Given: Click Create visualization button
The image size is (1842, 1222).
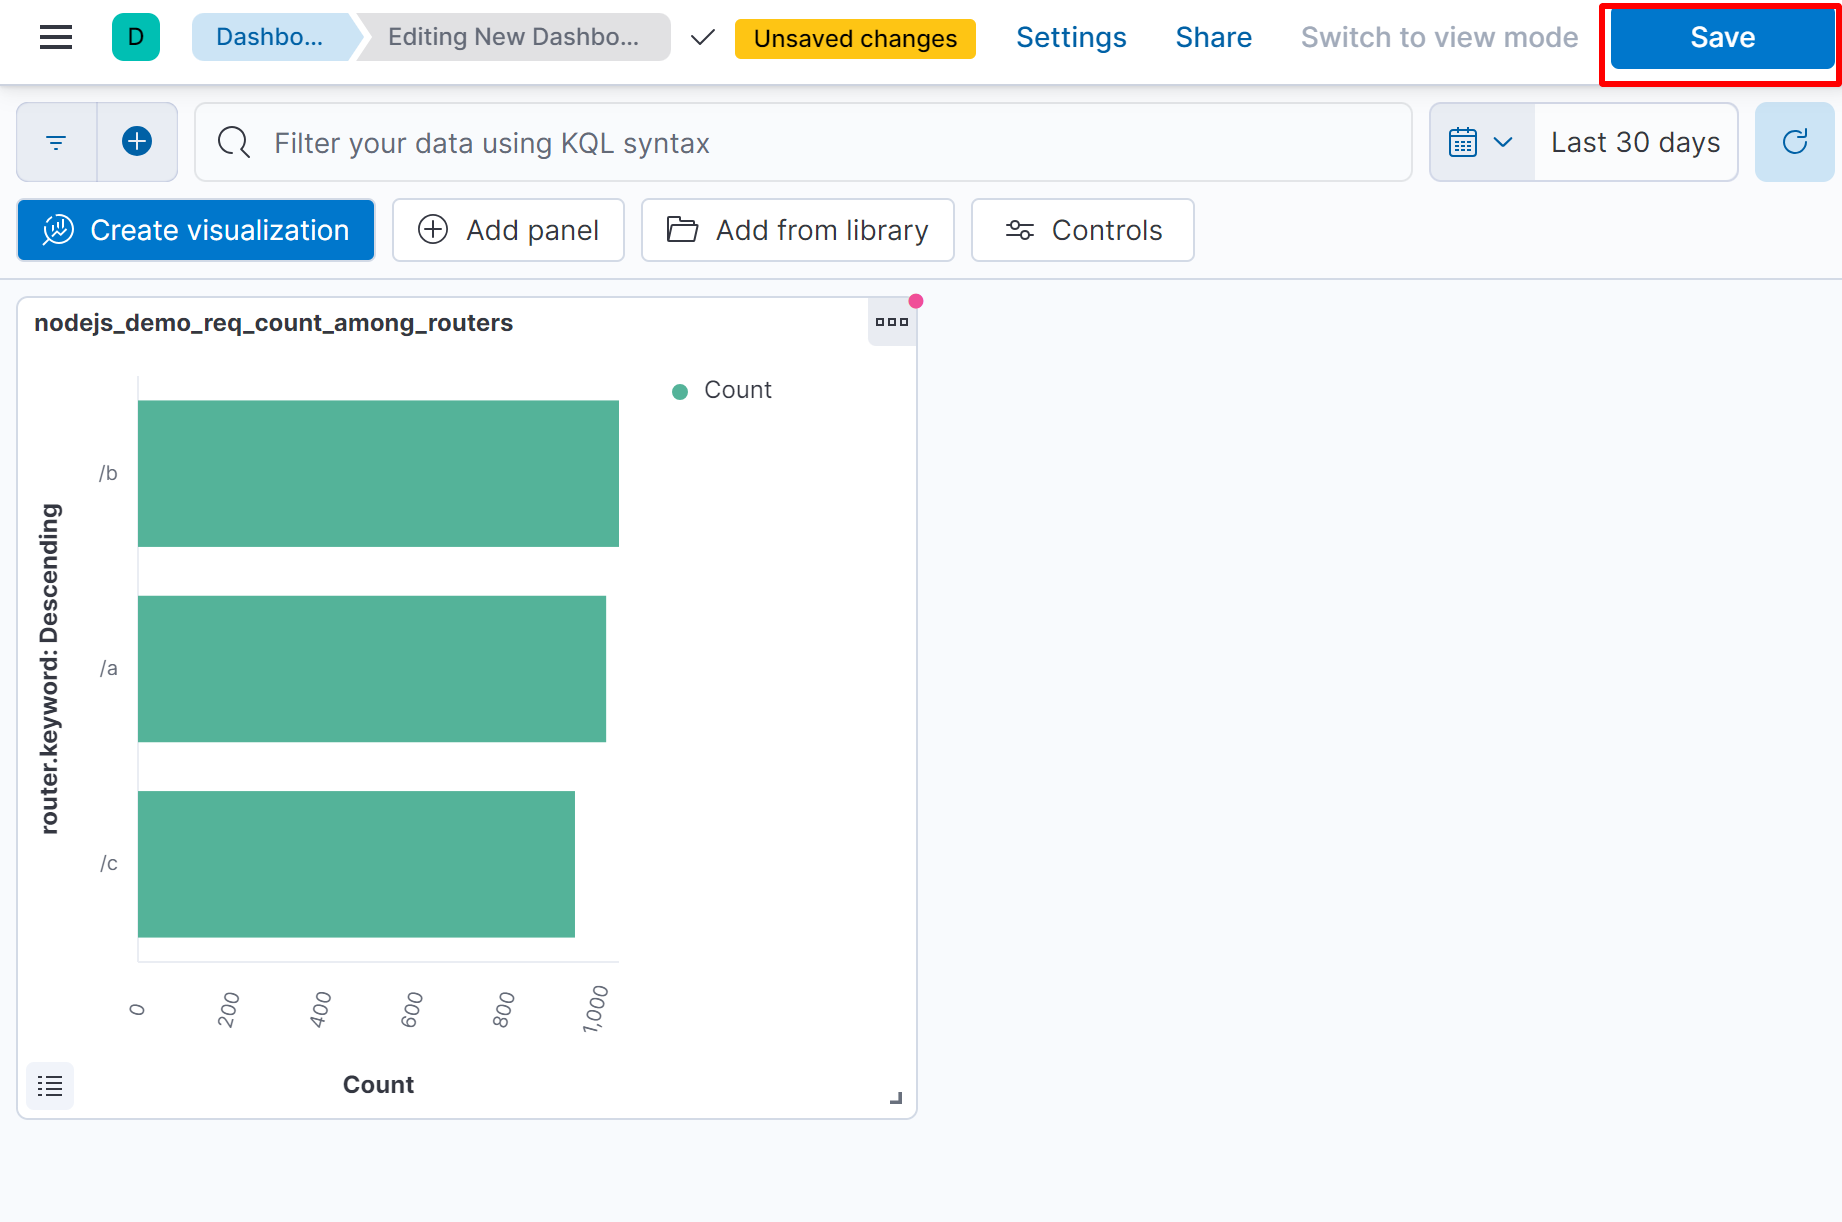Looking at the screenshot, I should [x=196, y=230].
